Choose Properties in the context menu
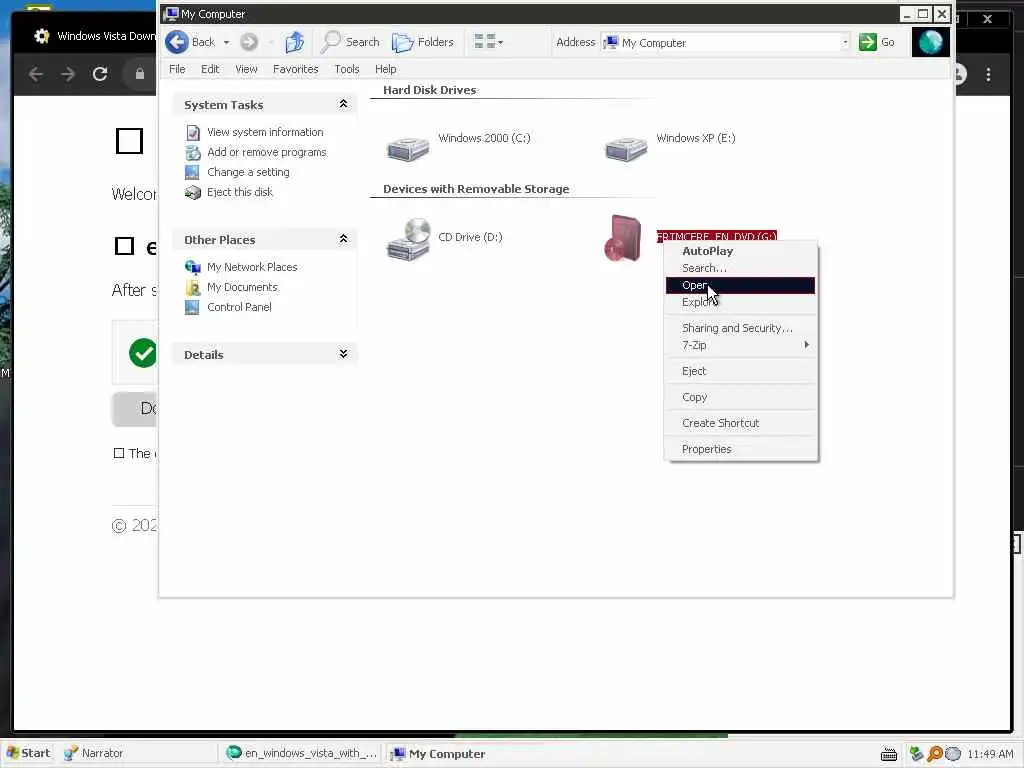1024x768 pixels. point(741,449)
